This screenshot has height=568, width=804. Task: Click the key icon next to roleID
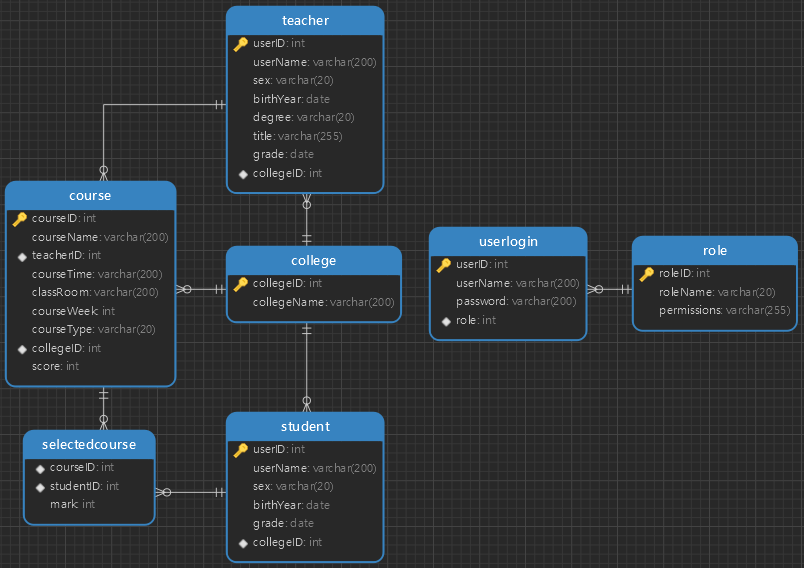[647, 274]
